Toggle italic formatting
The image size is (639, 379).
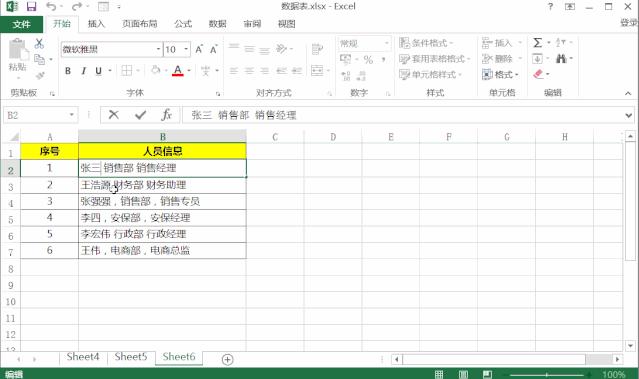pyautogui.click(x=84, y=71)
